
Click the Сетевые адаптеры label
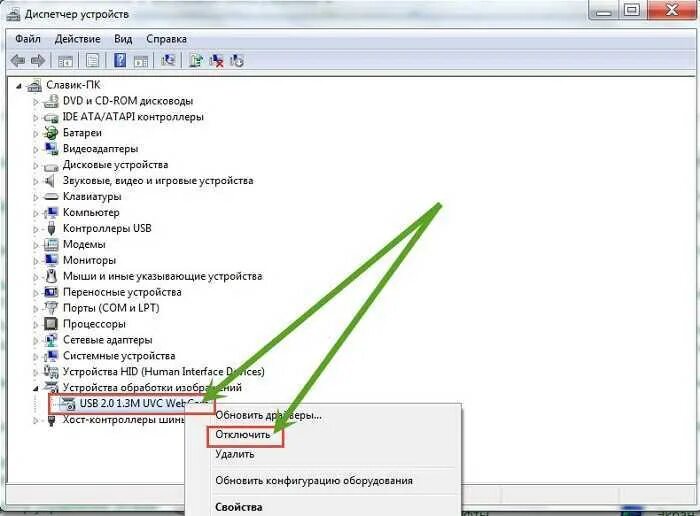pyautogui.click(x=108, y=340)
